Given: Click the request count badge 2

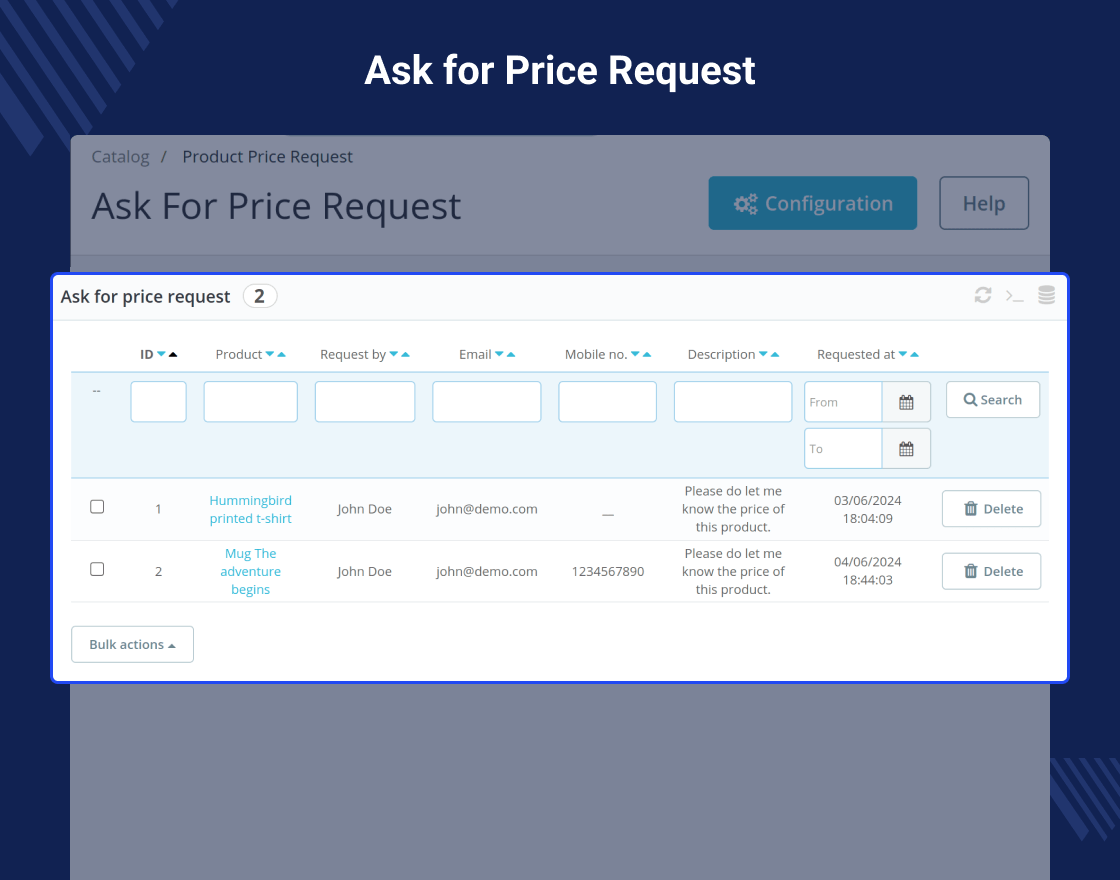Looking at the screenshot, I should point(260,296).
